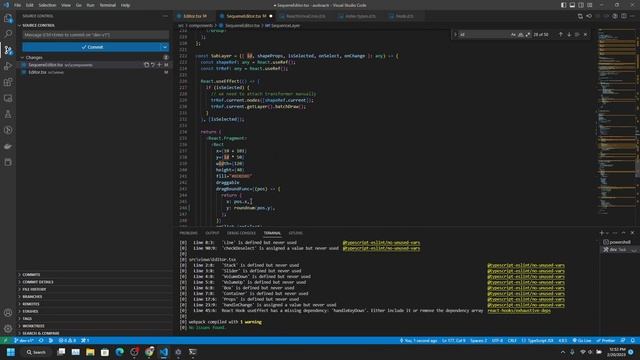Toggle Match Whole Word in find widget
The image size is (640, 360).
pos(520,35)
